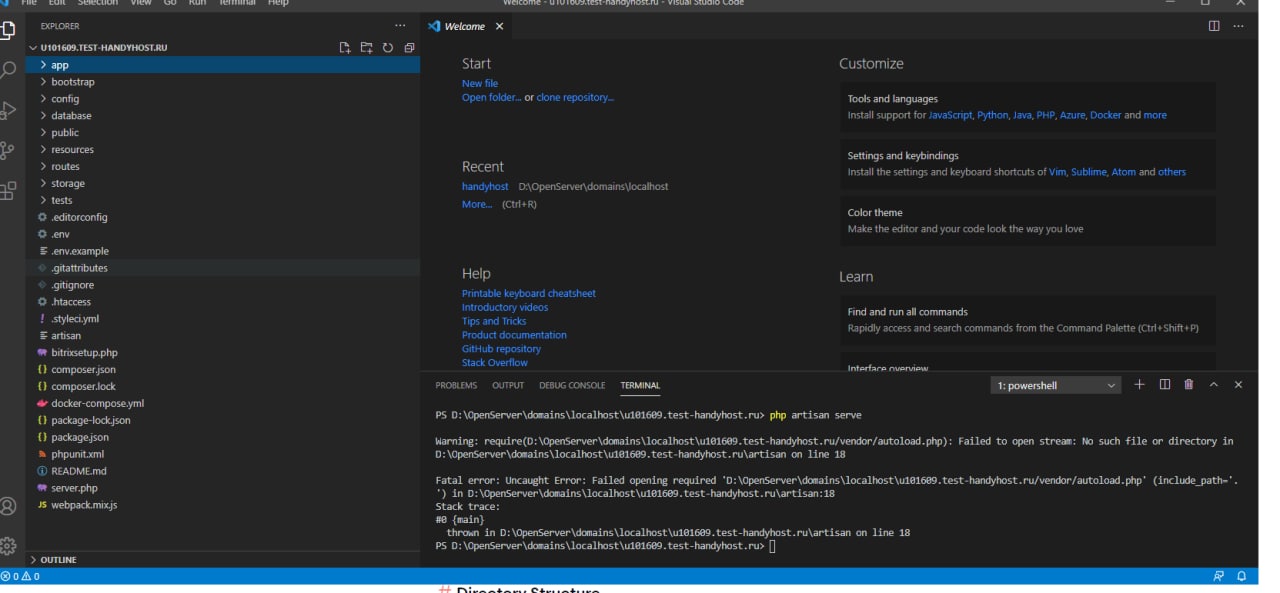Open the .env file
Viewport: 1280px width, 593px height.
222,234
